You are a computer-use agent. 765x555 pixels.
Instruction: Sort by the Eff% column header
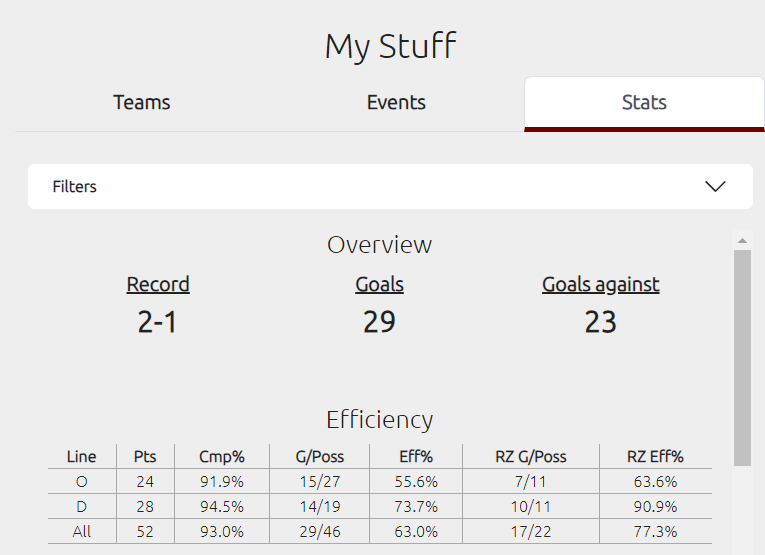pyautogui.click(x=416, y=456)
